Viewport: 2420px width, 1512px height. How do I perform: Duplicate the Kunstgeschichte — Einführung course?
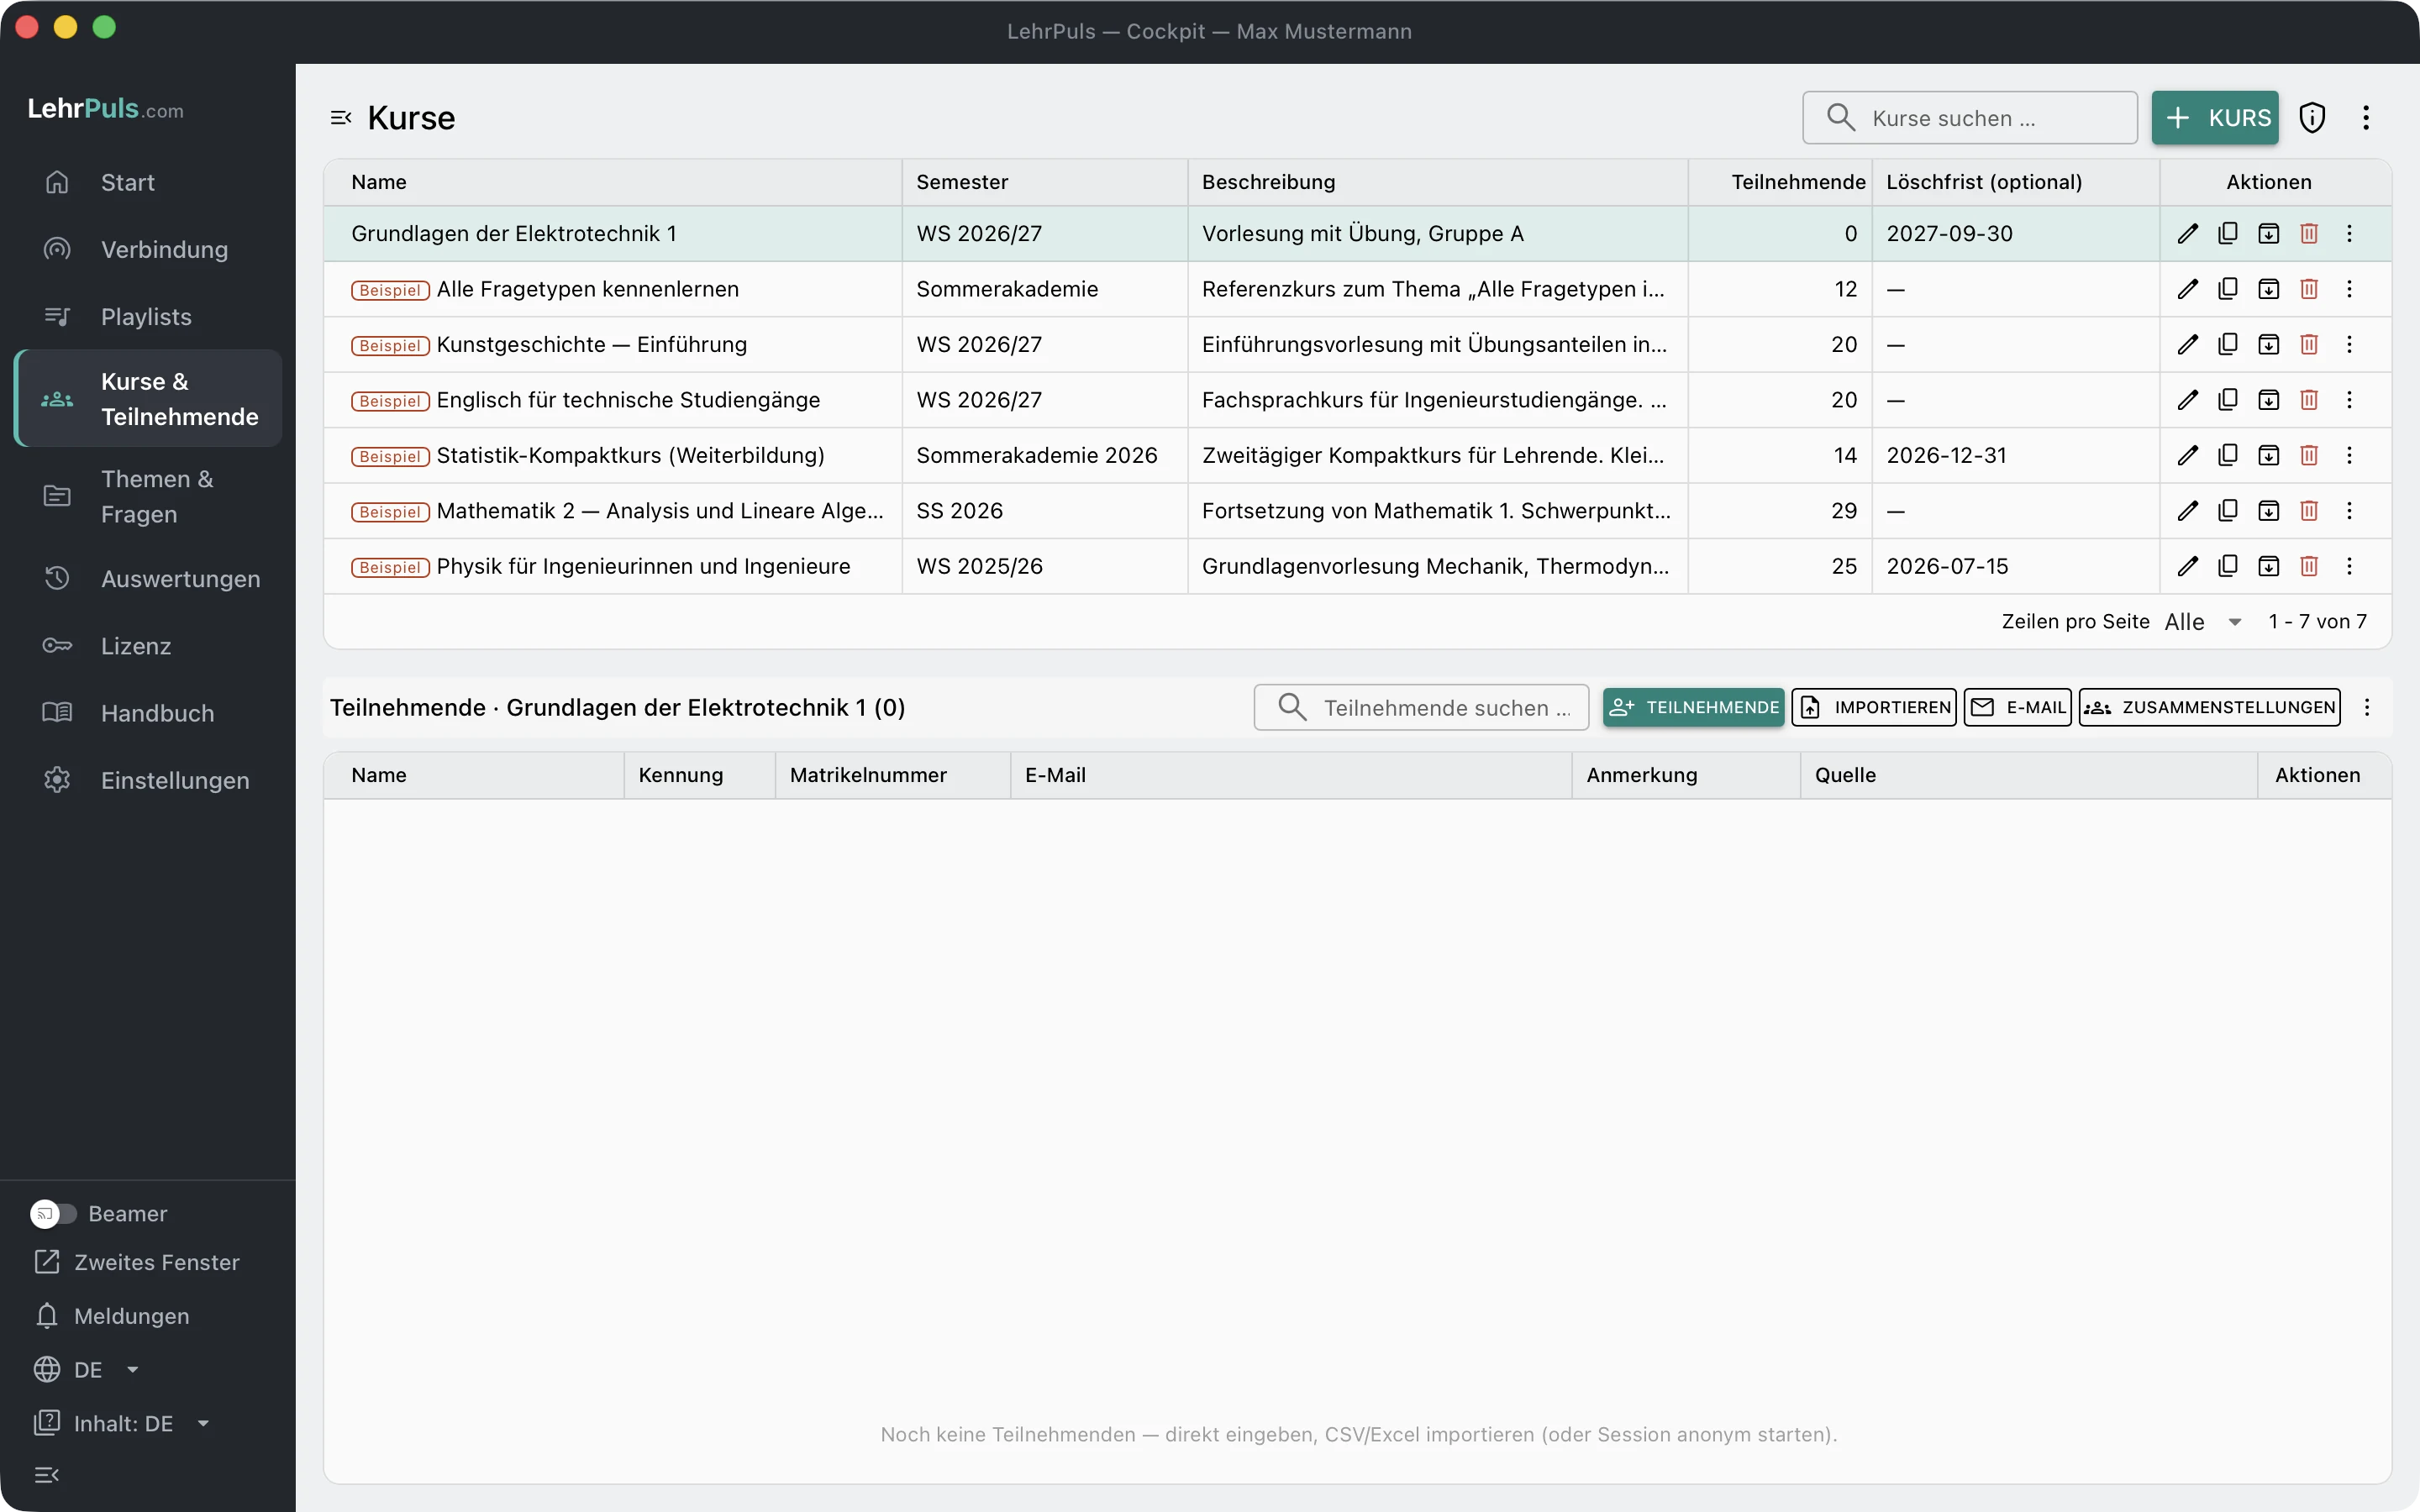point(2227,345)
